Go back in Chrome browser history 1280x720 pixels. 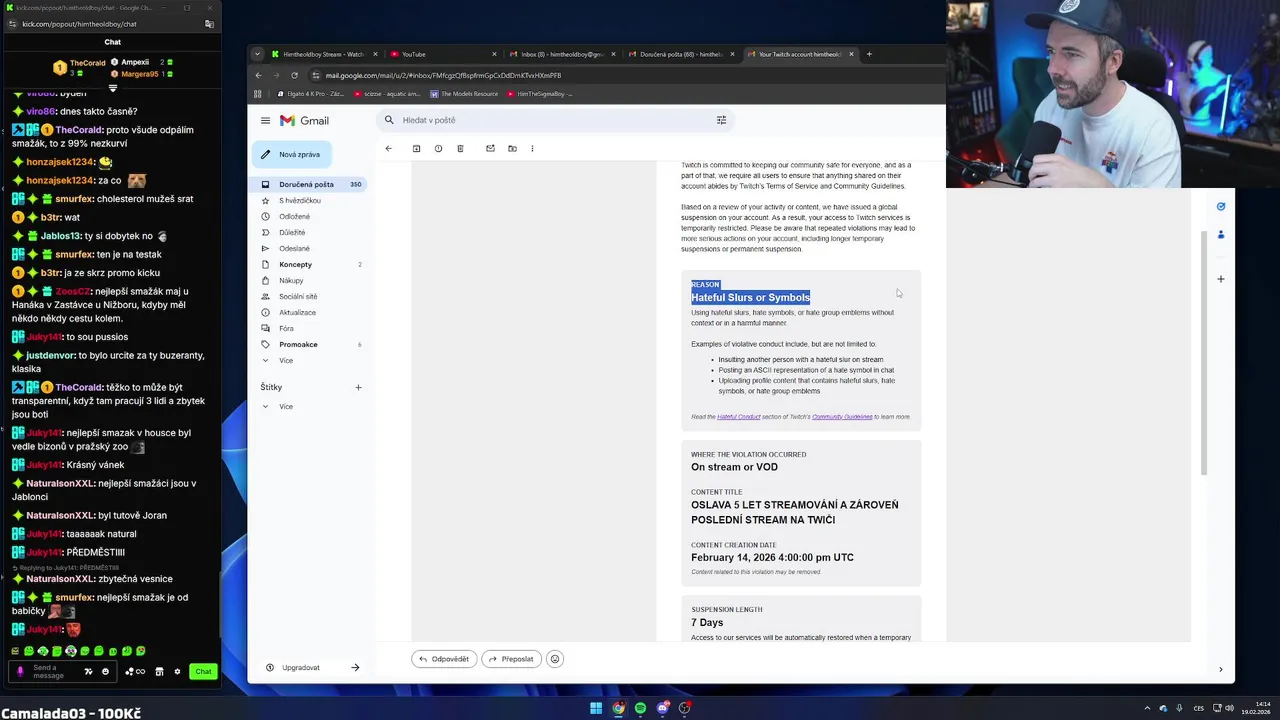(258, 75)
